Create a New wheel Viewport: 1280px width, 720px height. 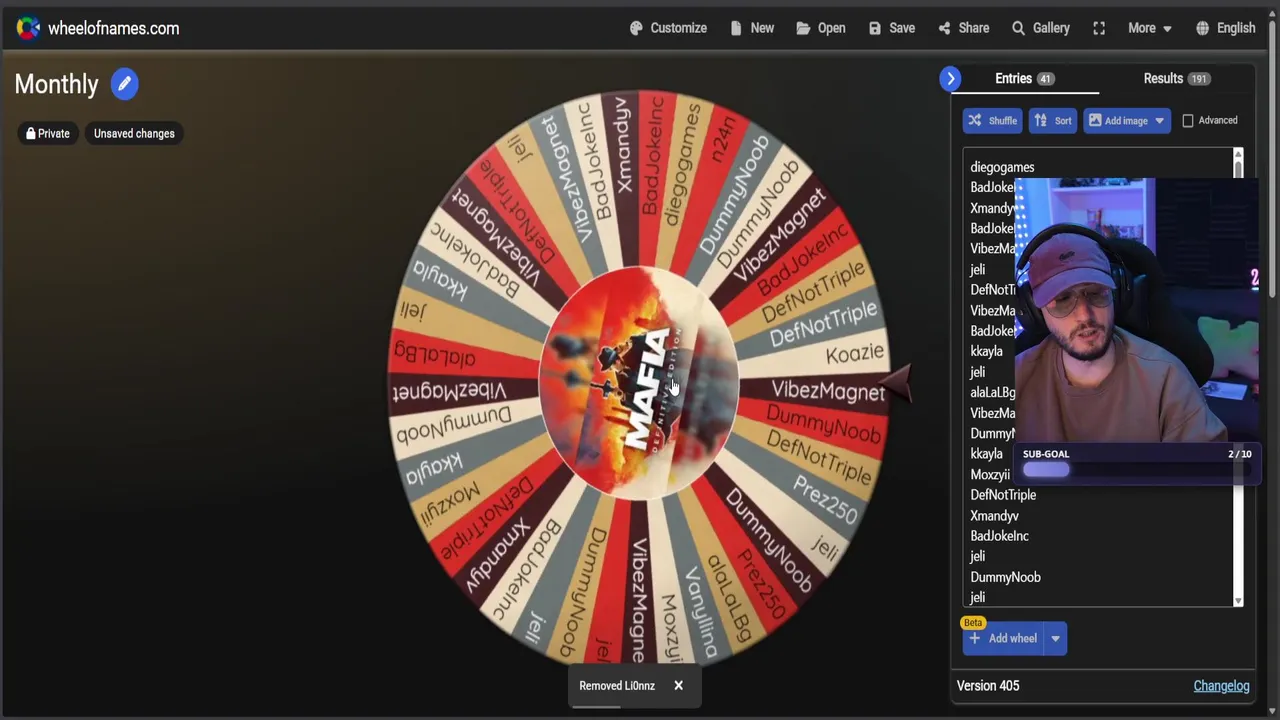click(x=752, y=28)
